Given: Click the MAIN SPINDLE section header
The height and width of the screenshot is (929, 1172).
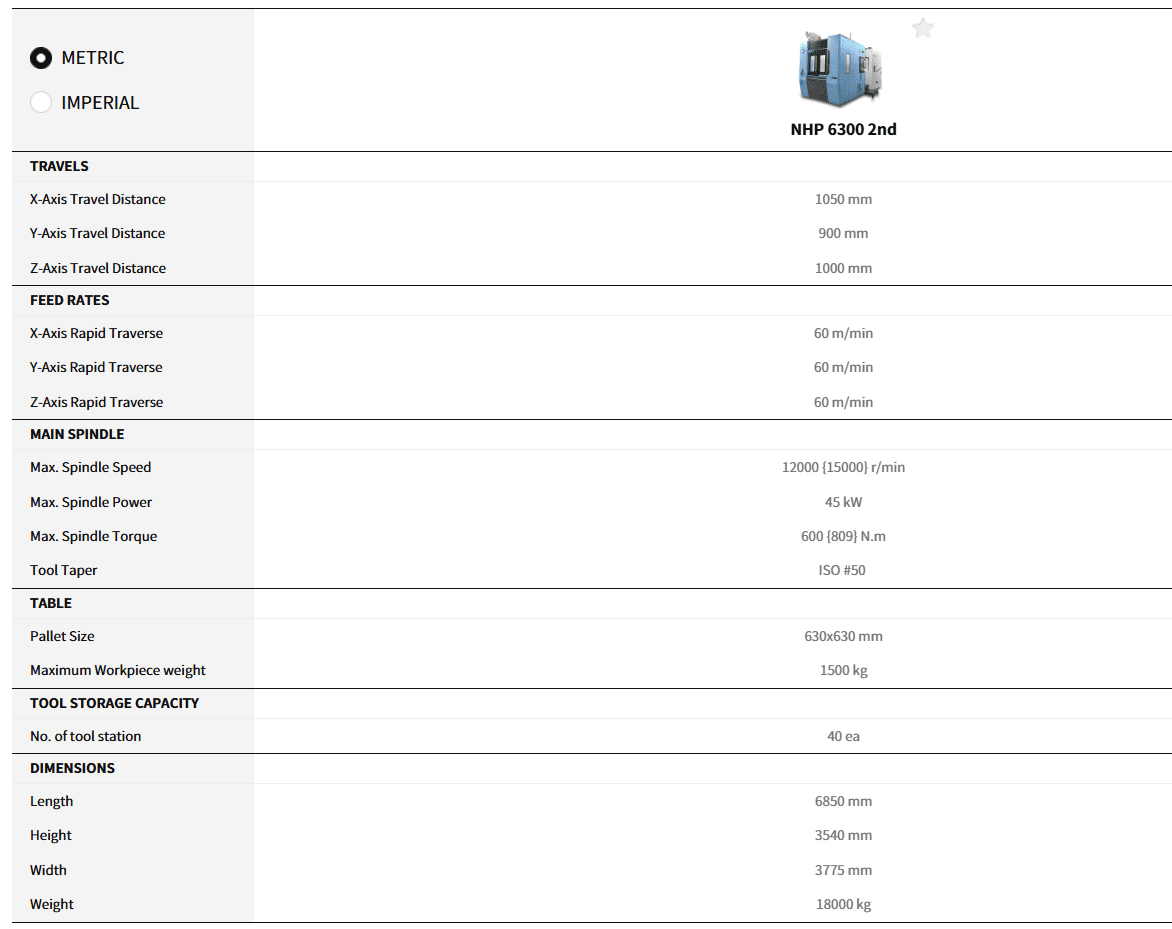Looking at the screenshot, I should 77,434.
